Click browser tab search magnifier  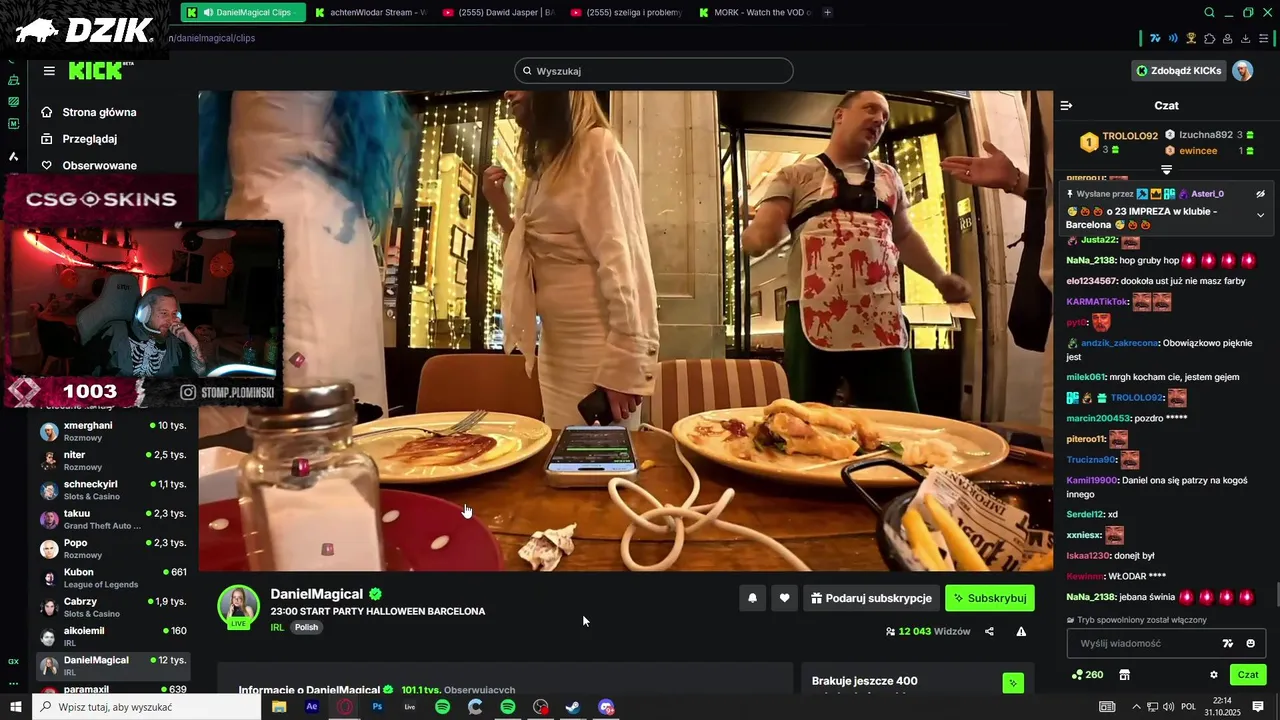[1209, 12]
